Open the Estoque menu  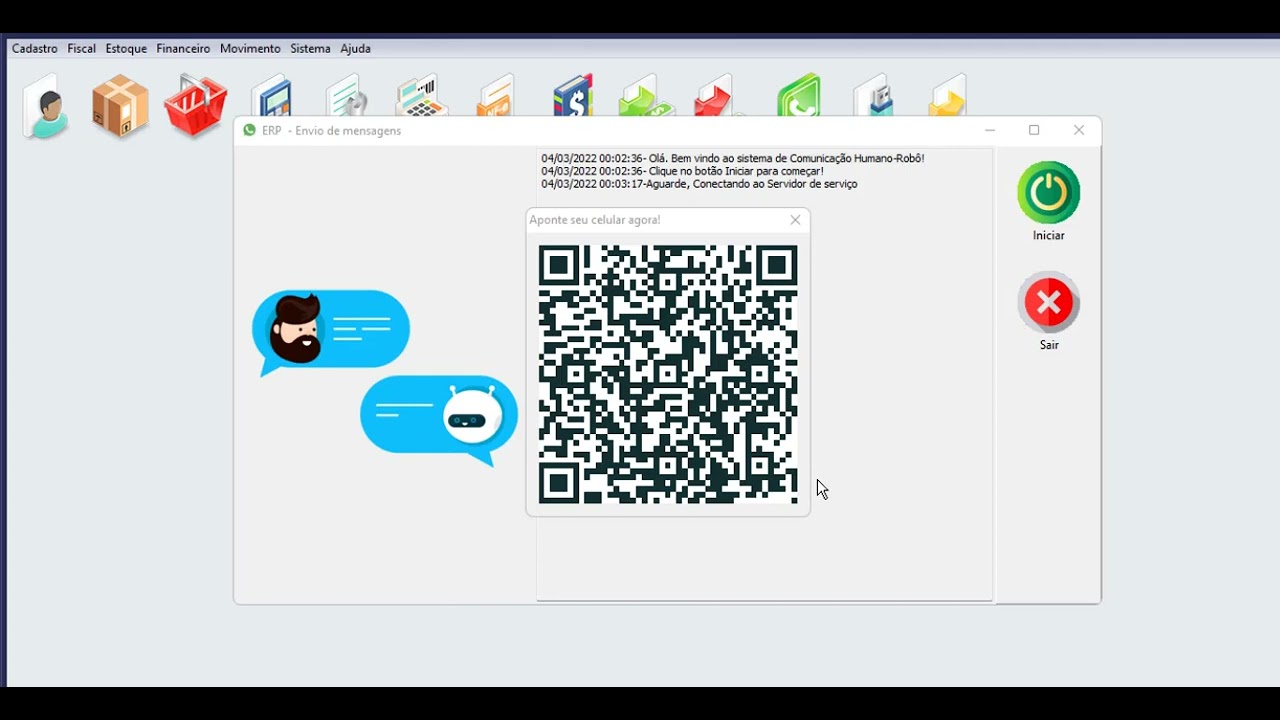[x=126, y=48]
